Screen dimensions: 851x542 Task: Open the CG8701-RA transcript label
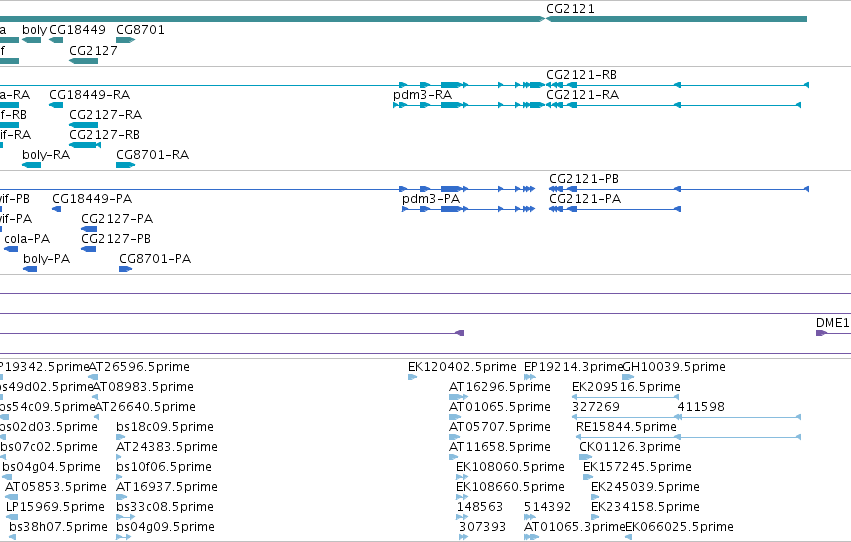tap(153, 155)
